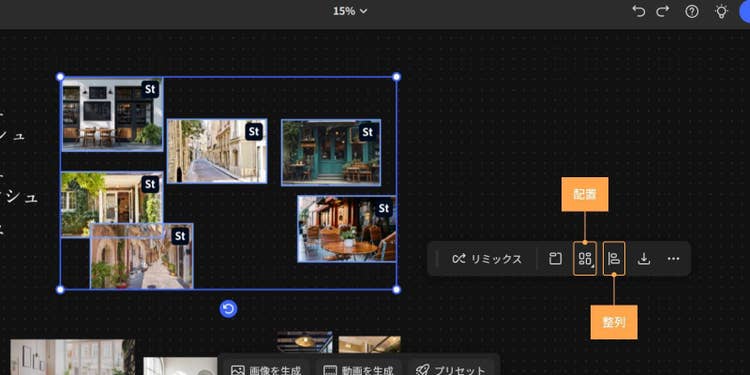This screenshot has width=750, height=375.
Task: Click the blue rotate handle below selection
Action: (x=228, y=309)
